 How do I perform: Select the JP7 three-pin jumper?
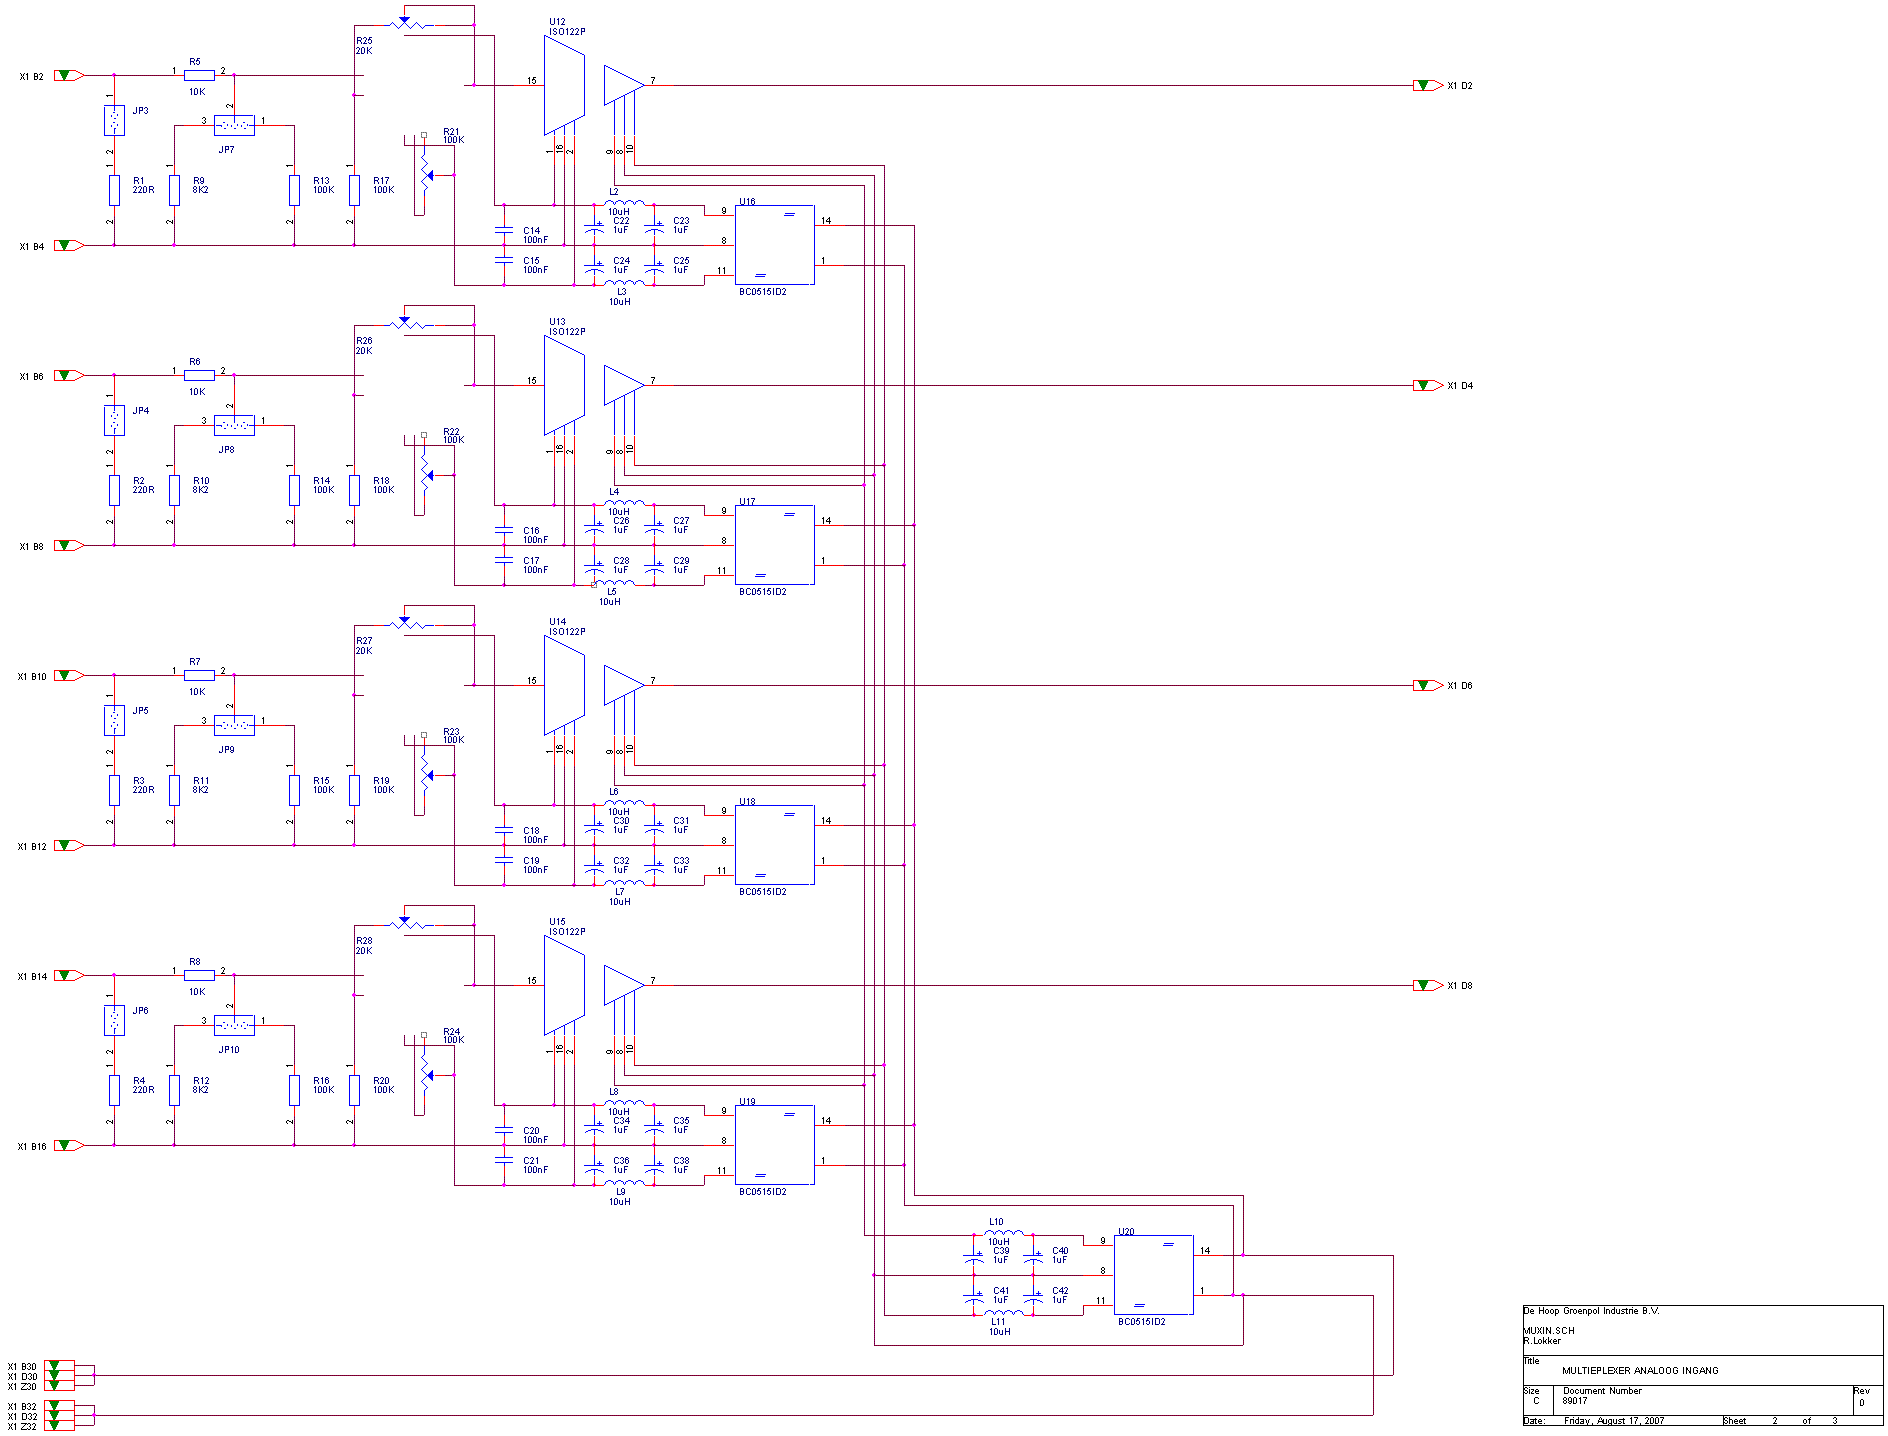(x=234, y=126)
